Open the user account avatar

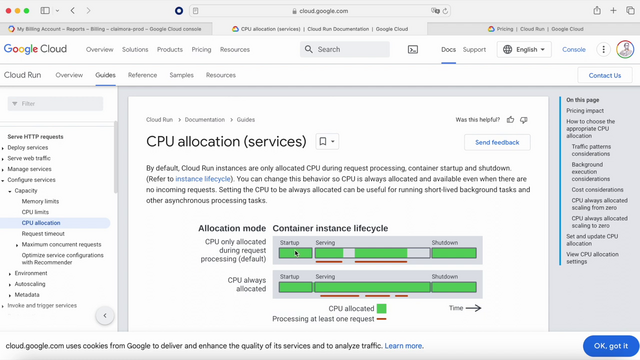(625, 49)
